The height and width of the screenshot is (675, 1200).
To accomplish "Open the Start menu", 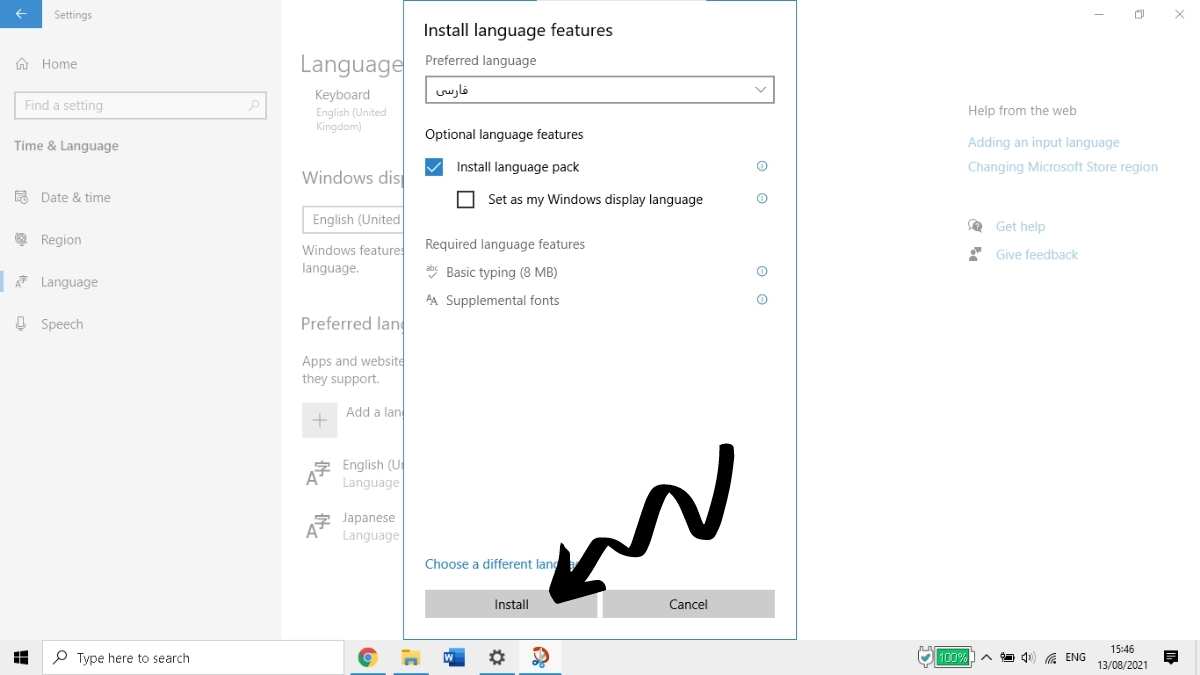I will pyautogui.click(x=20, y=657).
